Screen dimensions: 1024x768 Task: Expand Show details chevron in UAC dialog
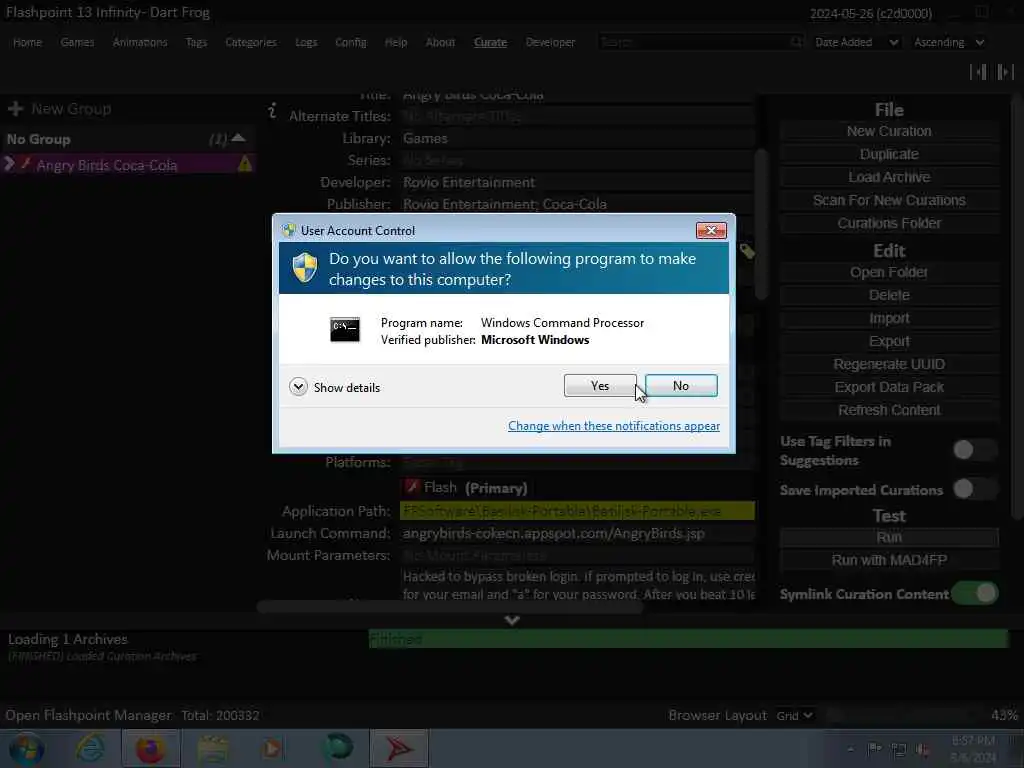[298, 387]
